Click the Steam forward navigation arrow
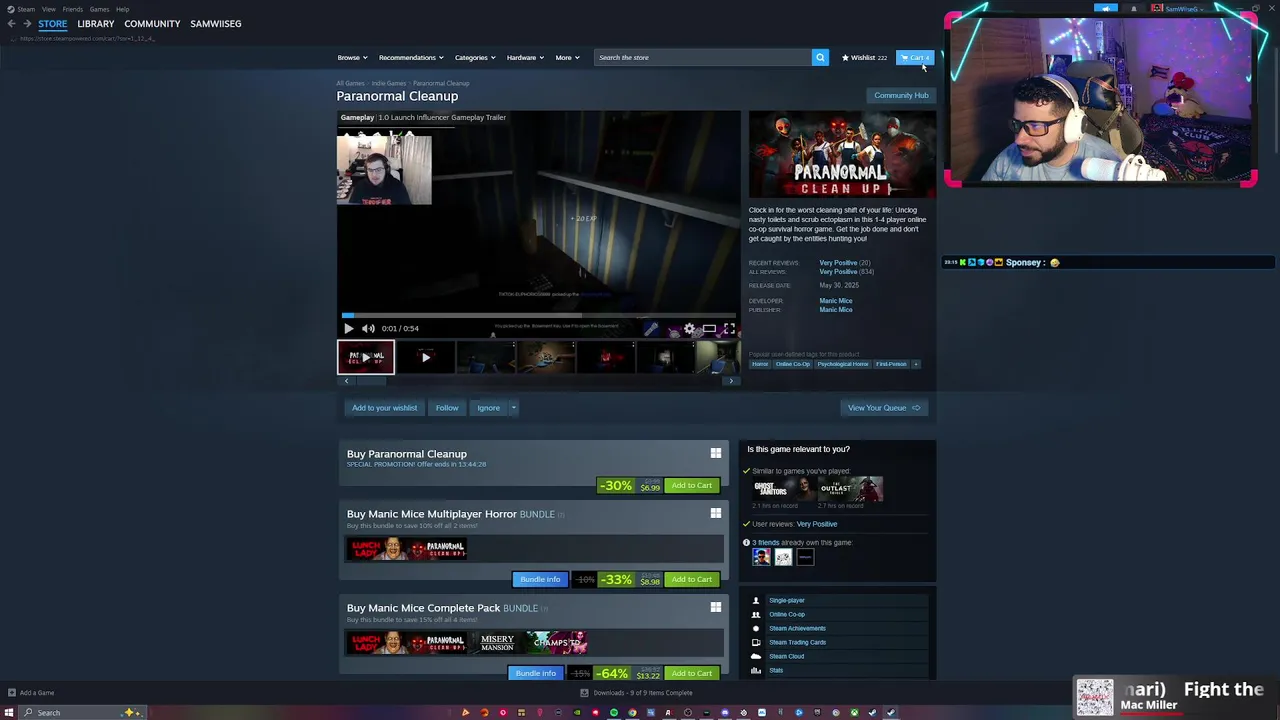Viewport: 1280px width, 720px height. click(26, 24)
